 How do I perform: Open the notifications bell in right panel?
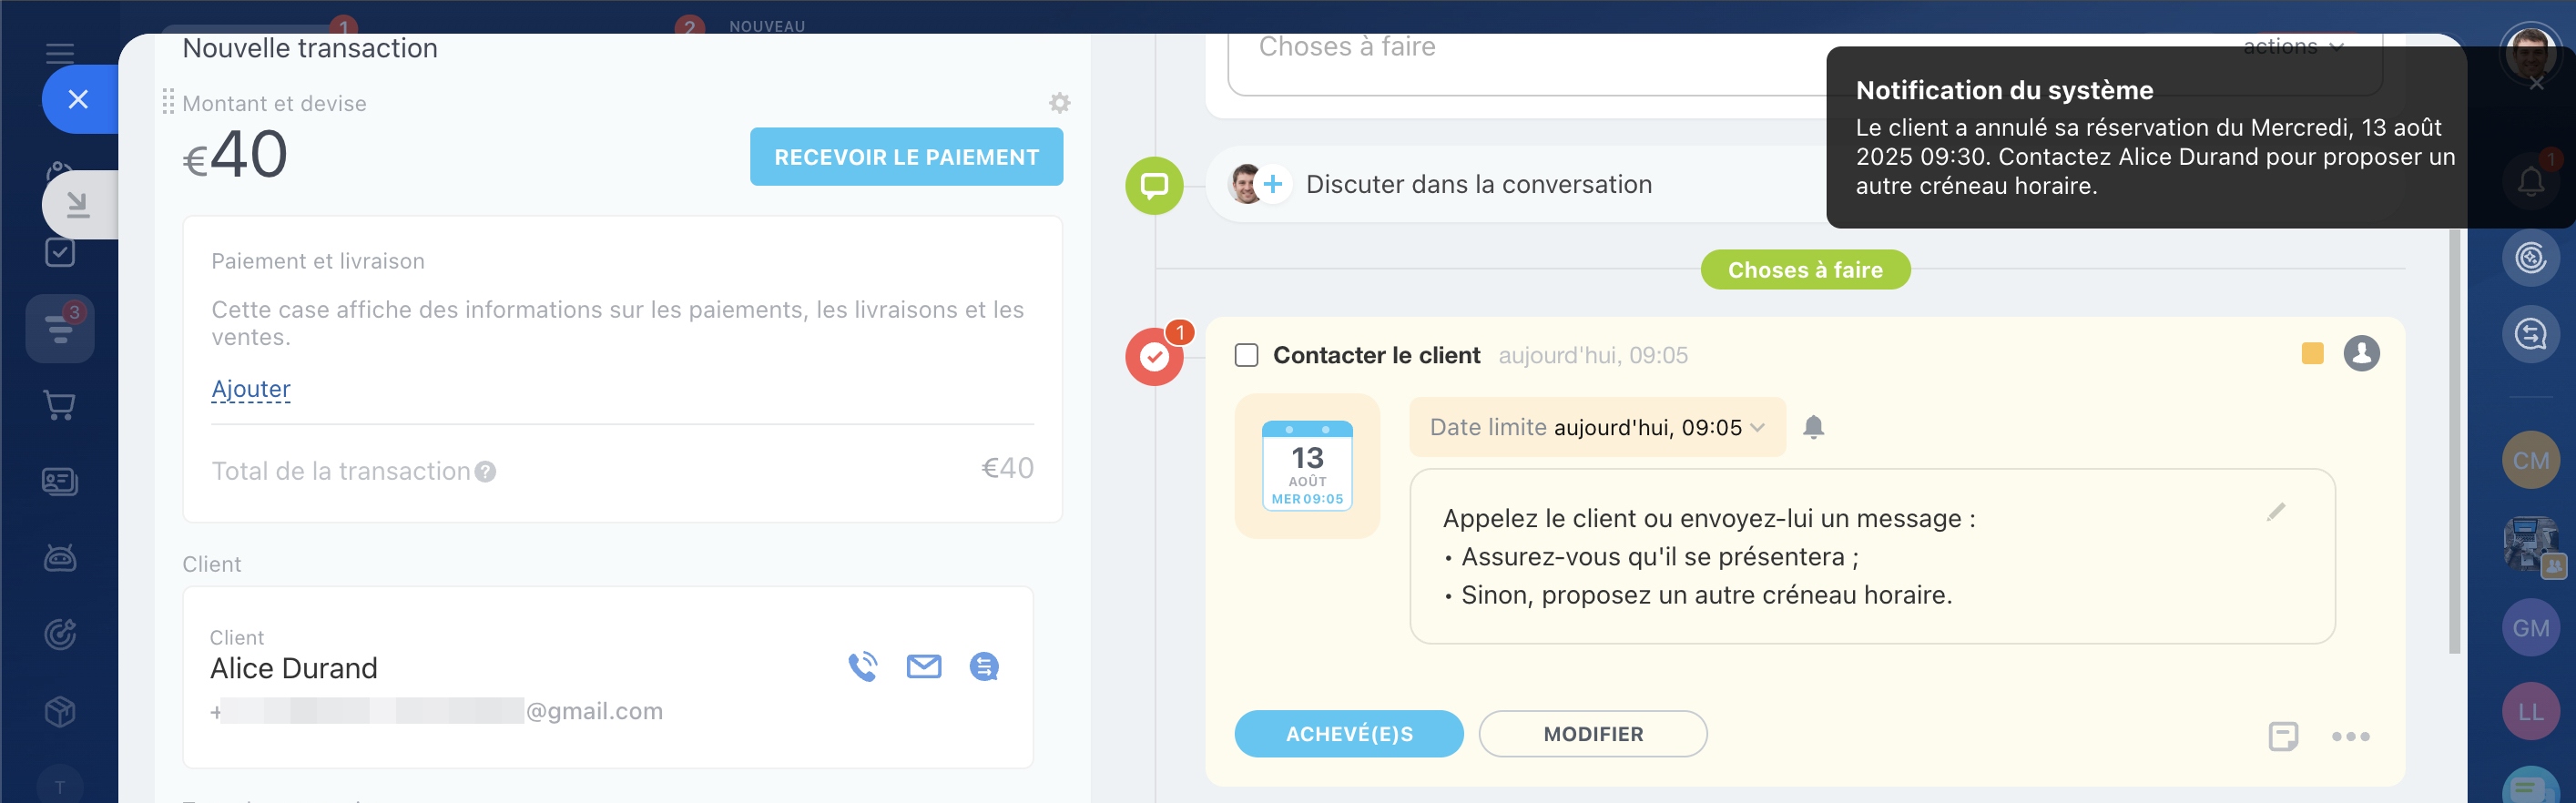pos(2530,181)
